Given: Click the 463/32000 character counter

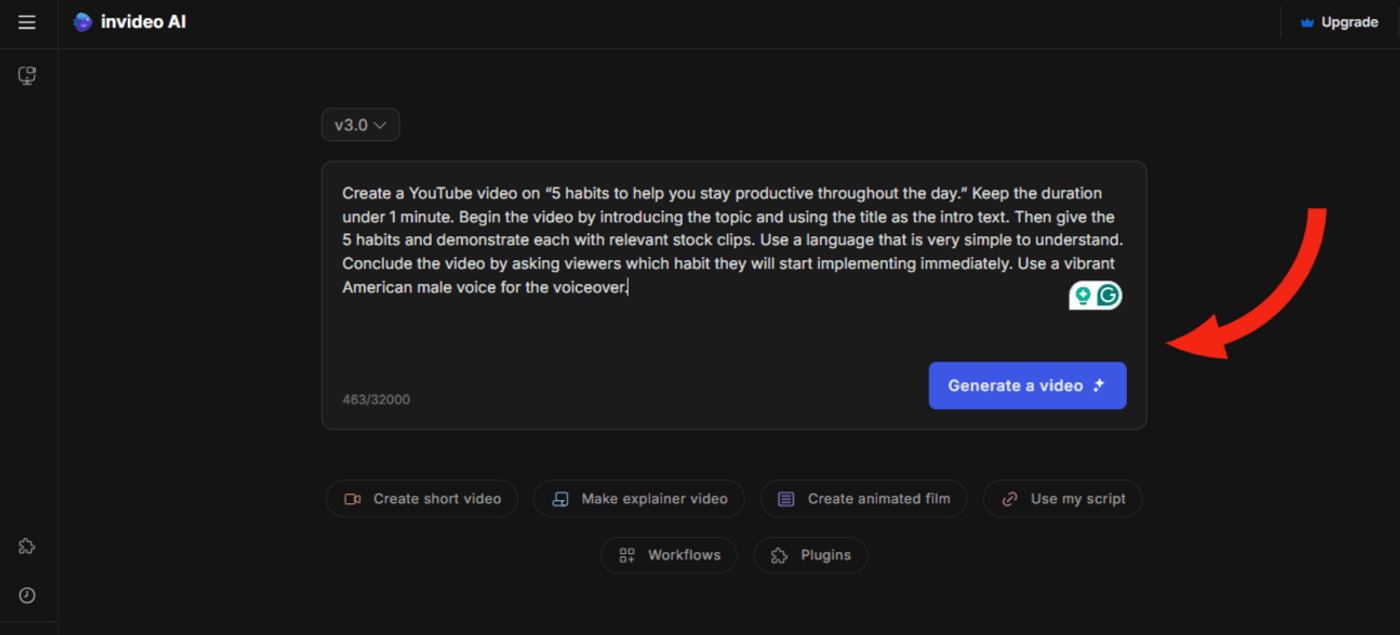Looking at the screenshot, I should click(376, 399).
